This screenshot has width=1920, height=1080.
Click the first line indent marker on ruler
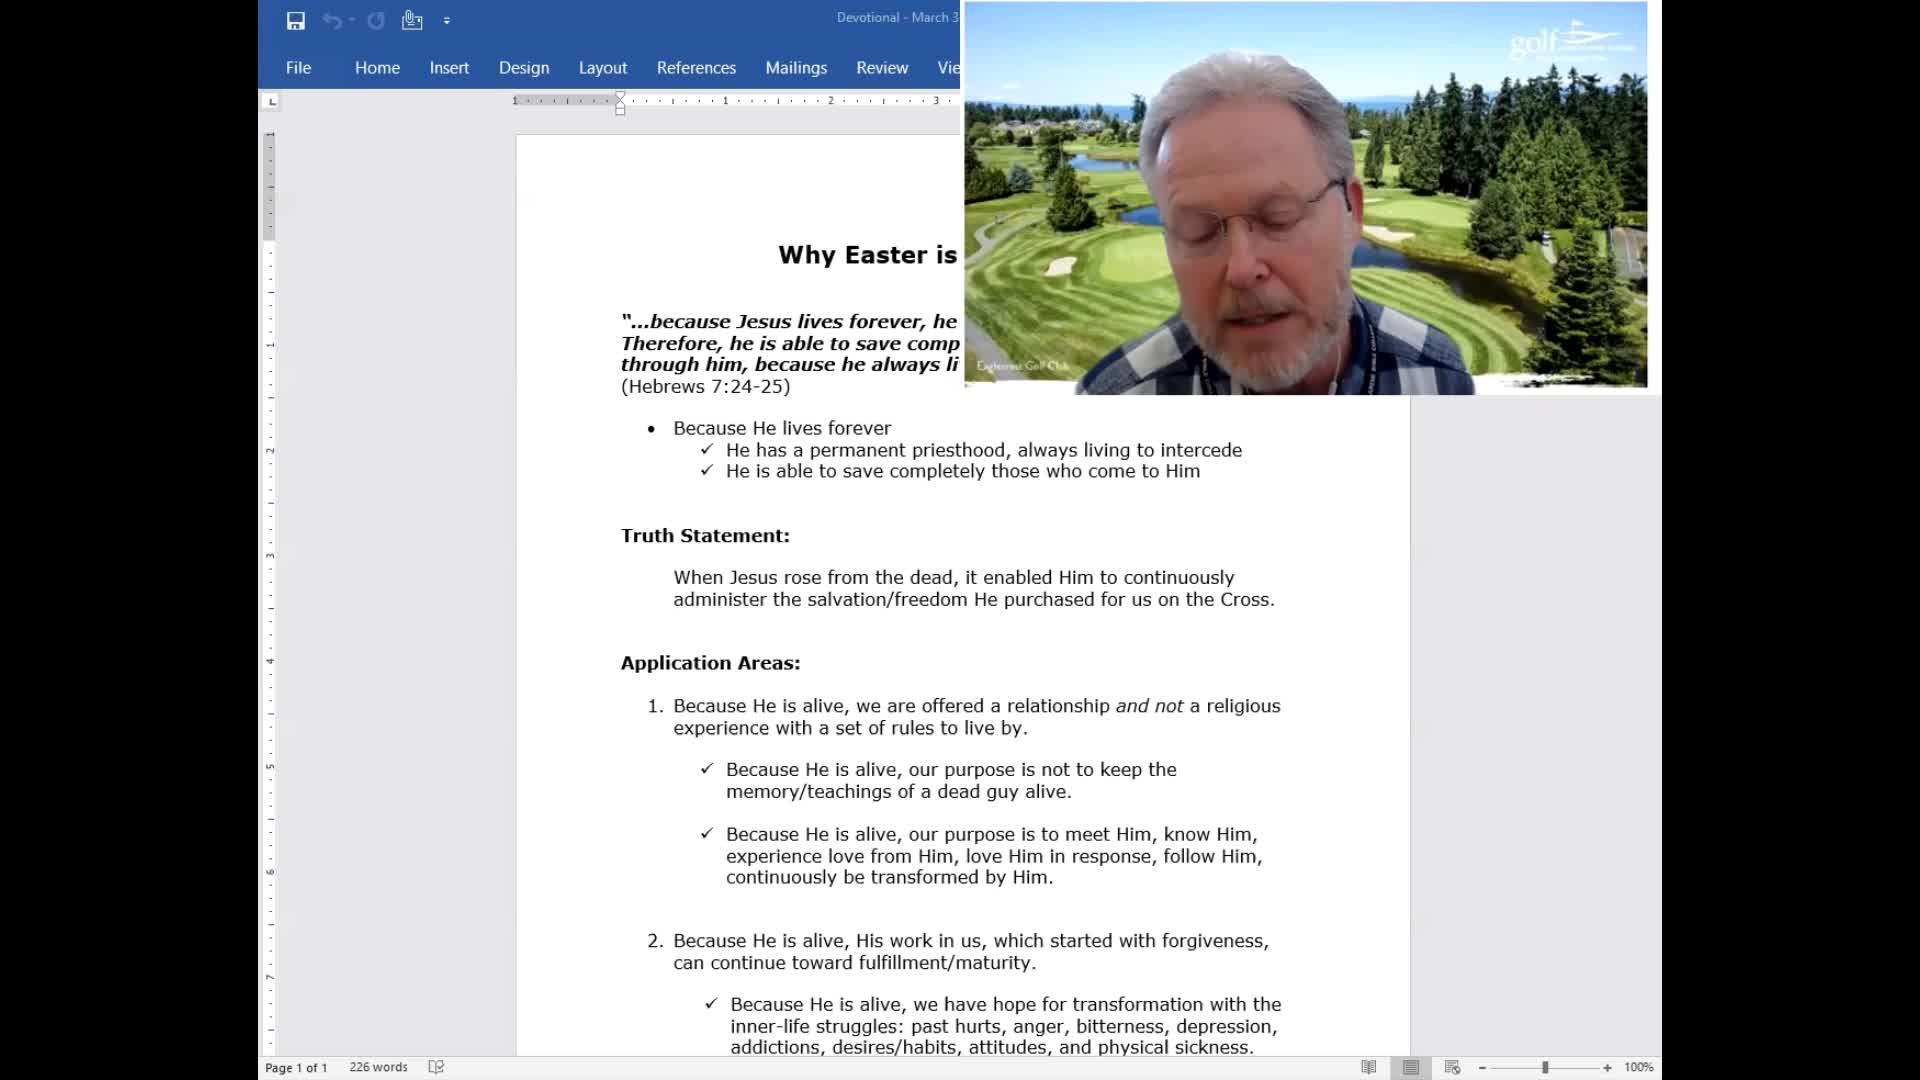(620, 96)
